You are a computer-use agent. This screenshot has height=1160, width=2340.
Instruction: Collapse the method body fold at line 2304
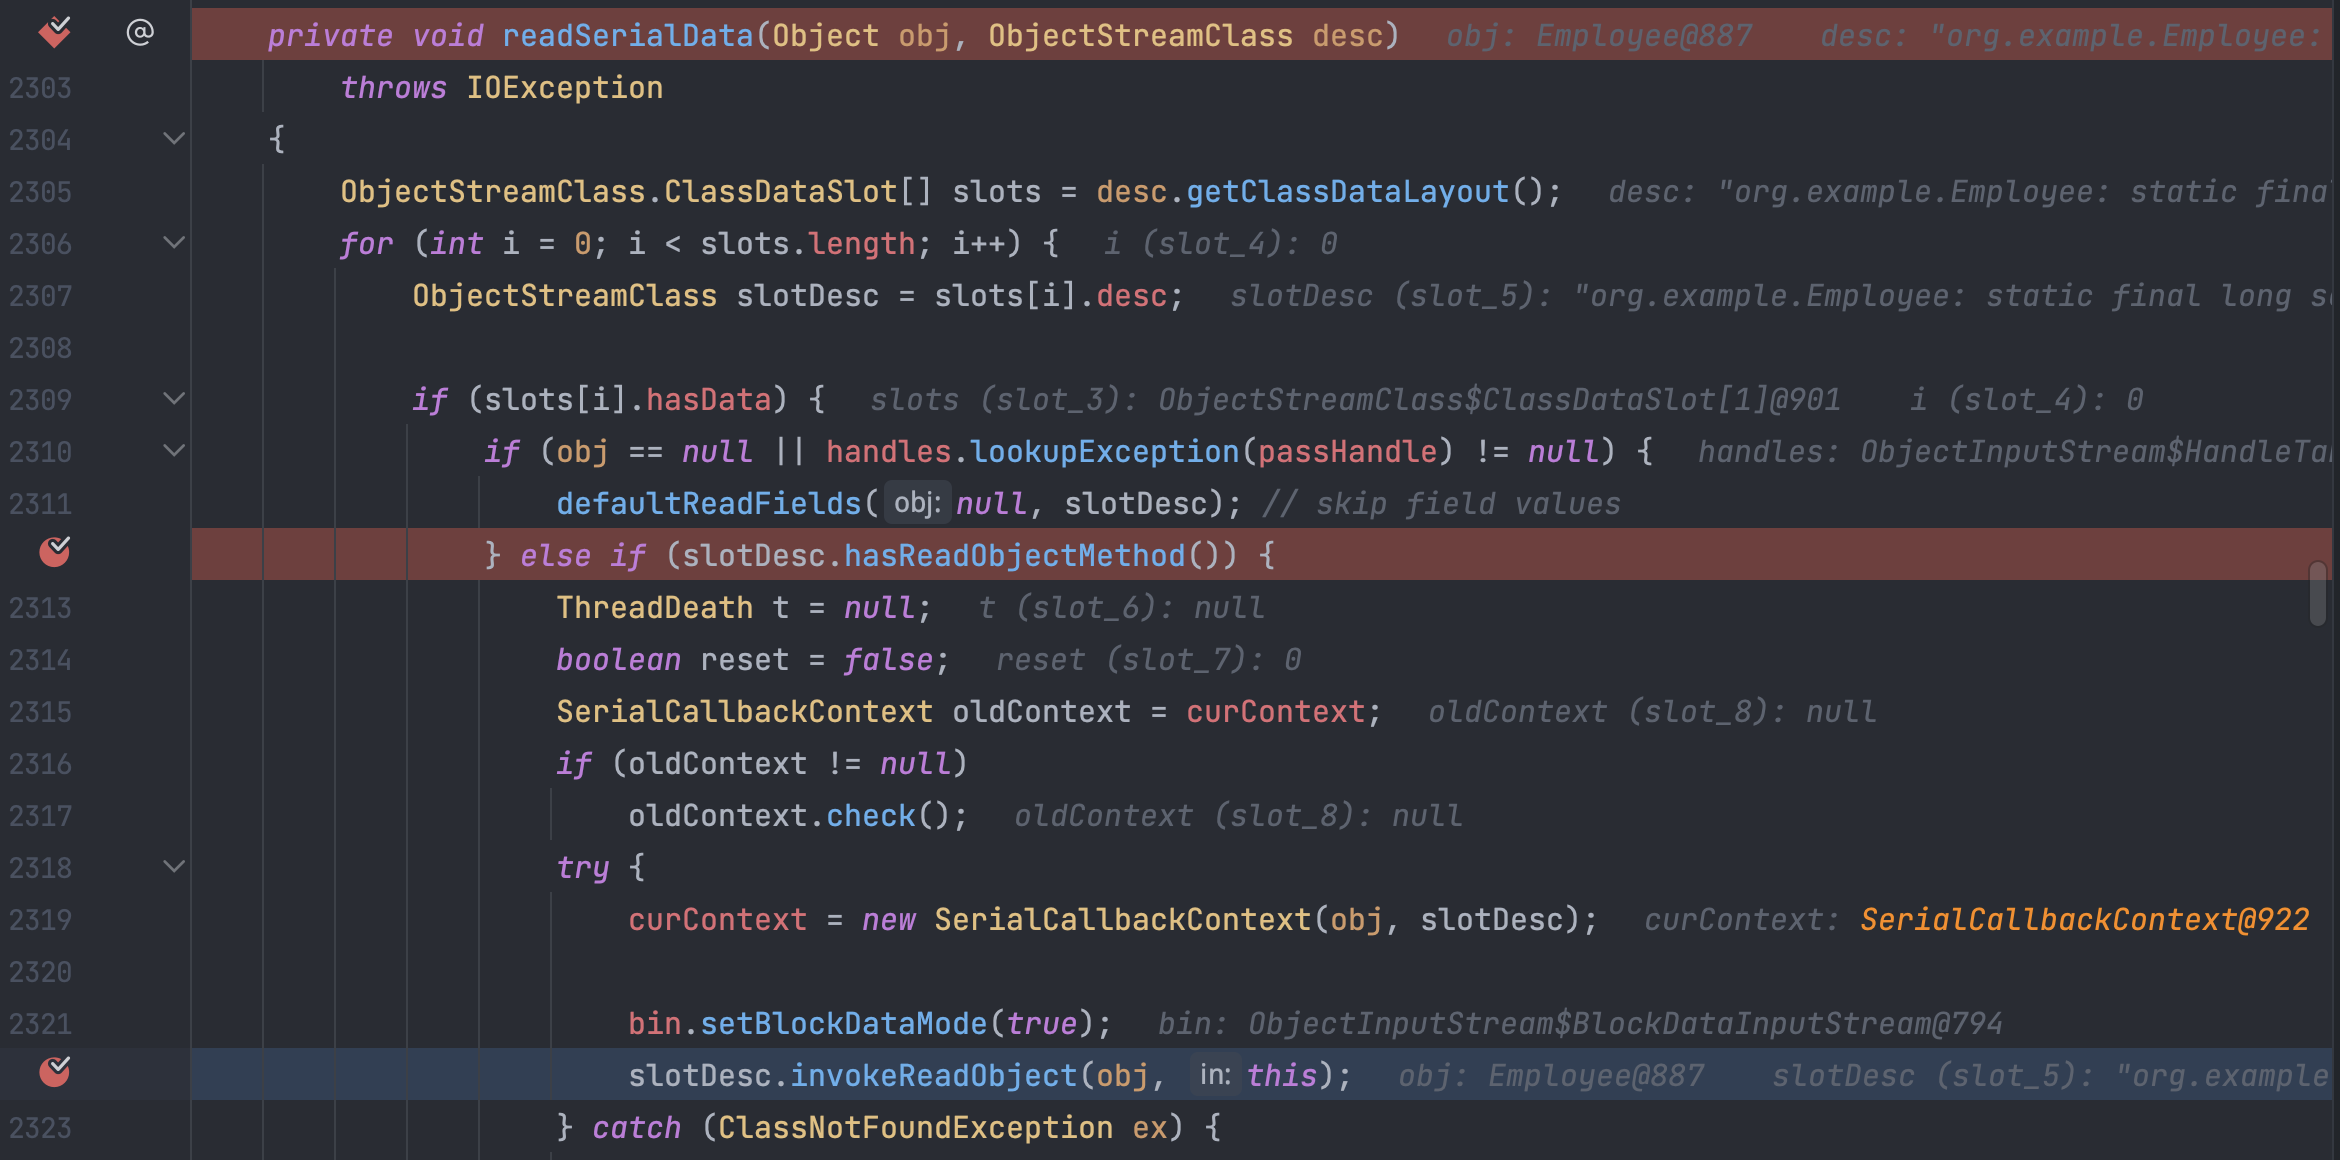click(174, 139)
